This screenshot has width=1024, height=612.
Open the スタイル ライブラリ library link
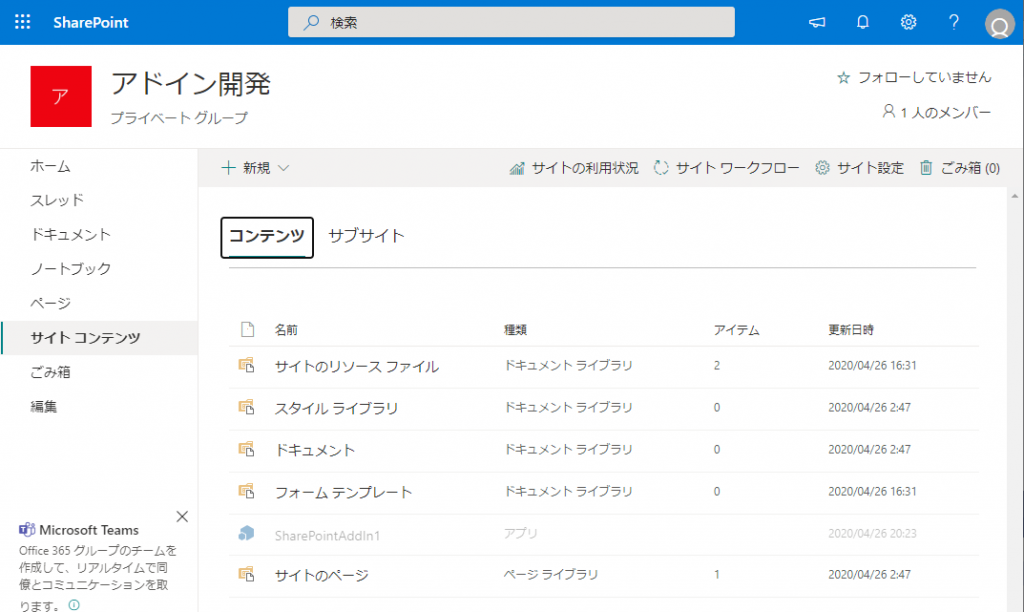point(336,408)
